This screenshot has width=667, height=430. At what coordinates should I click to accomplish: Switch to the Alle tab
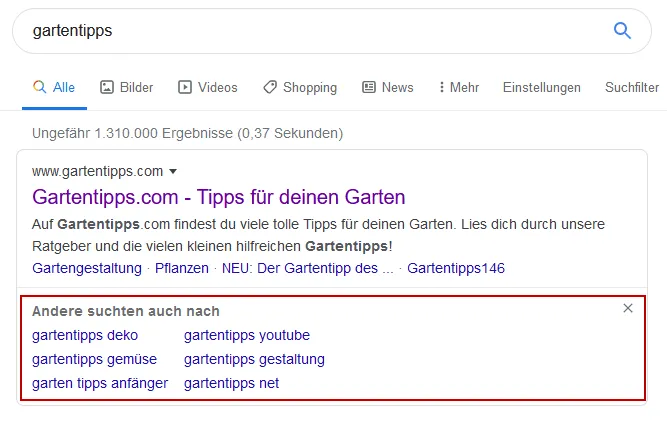(54, 88)
